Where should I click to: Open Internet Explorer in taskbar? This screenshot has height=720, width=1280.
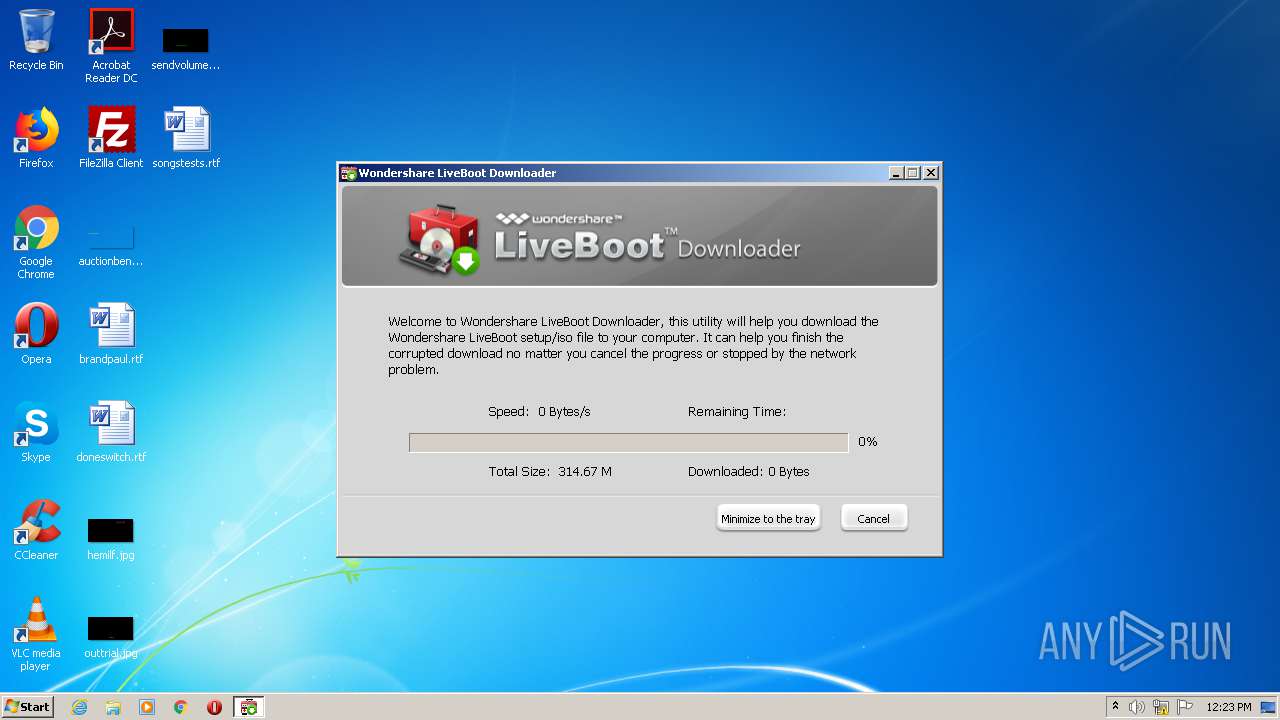(x=79, y=707)
